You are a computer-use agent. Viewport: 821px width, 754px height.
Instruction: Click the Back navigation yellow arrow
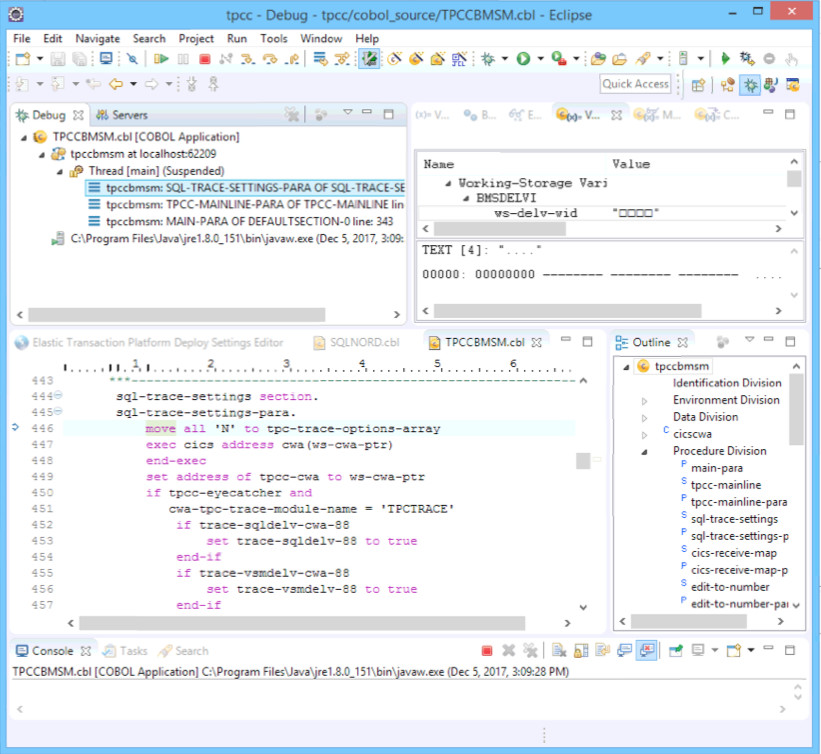click(116, 84)
